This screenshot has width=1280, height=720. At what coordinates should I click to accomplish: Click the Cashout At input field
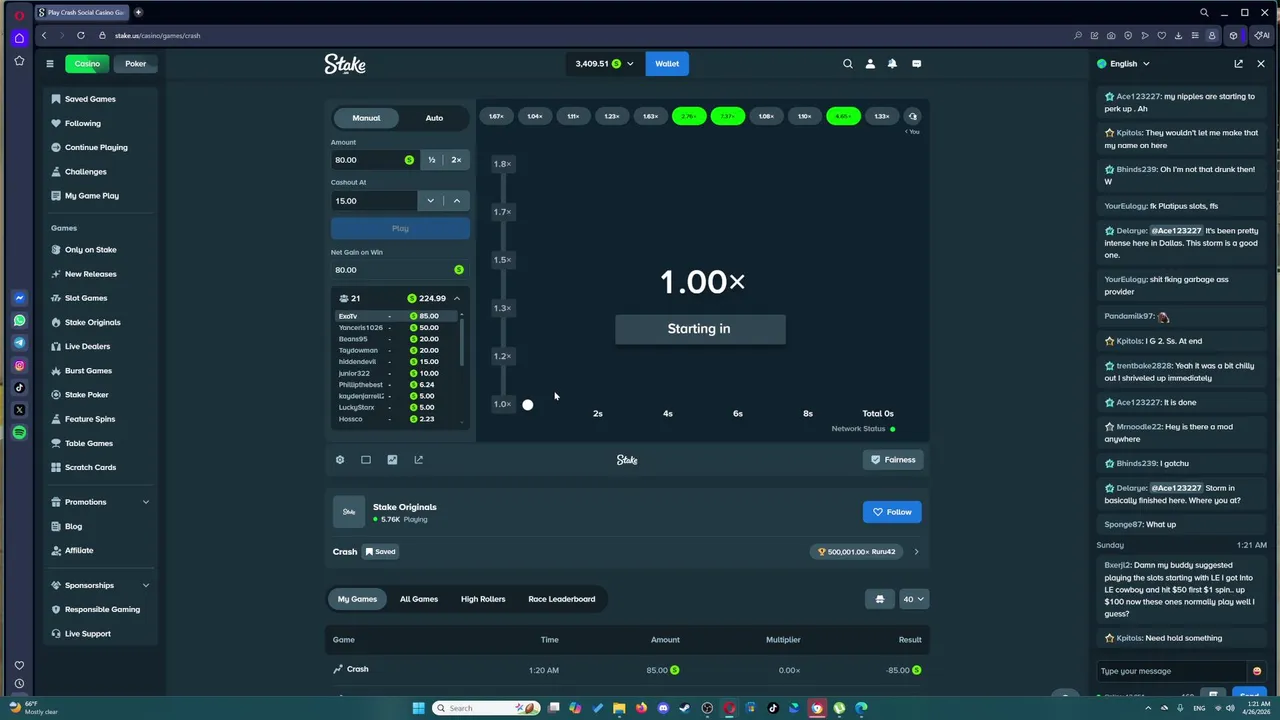point(374,201)
